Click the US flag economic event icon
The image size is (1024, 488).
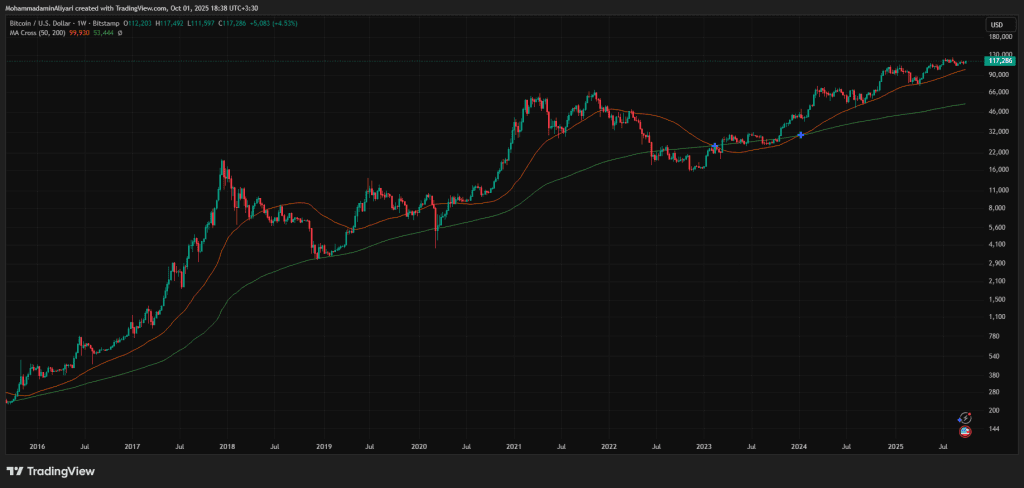(965, 431)
